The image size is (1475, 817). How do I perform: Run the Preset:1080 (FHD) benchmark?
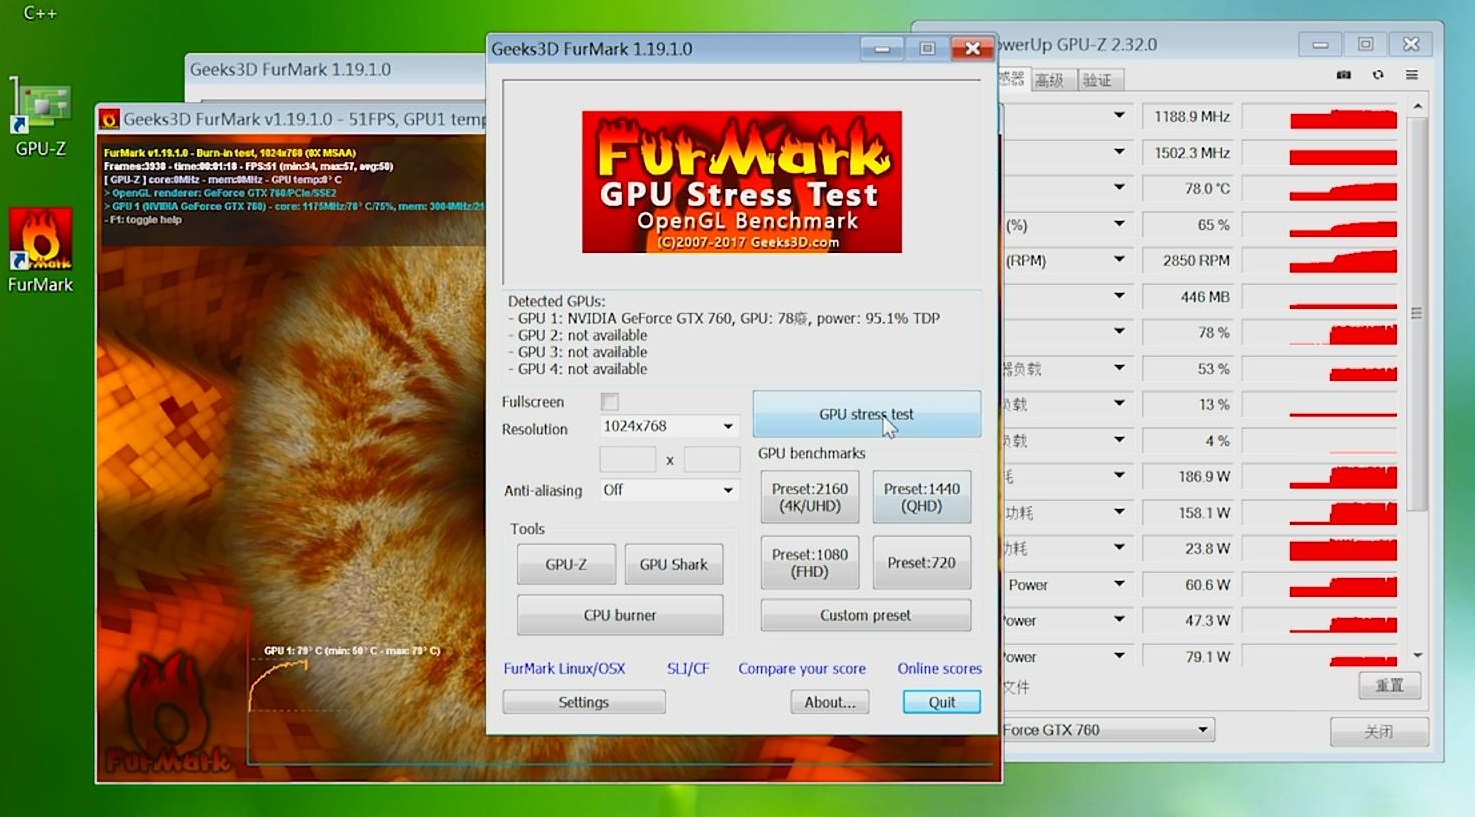809,562
